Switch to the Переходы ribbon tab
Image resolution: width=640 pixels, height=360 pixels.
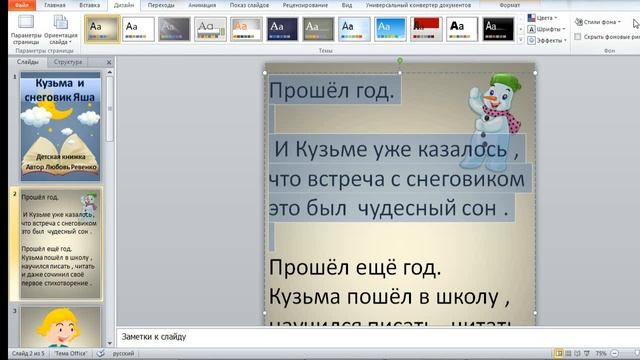[x=161, y=5]
